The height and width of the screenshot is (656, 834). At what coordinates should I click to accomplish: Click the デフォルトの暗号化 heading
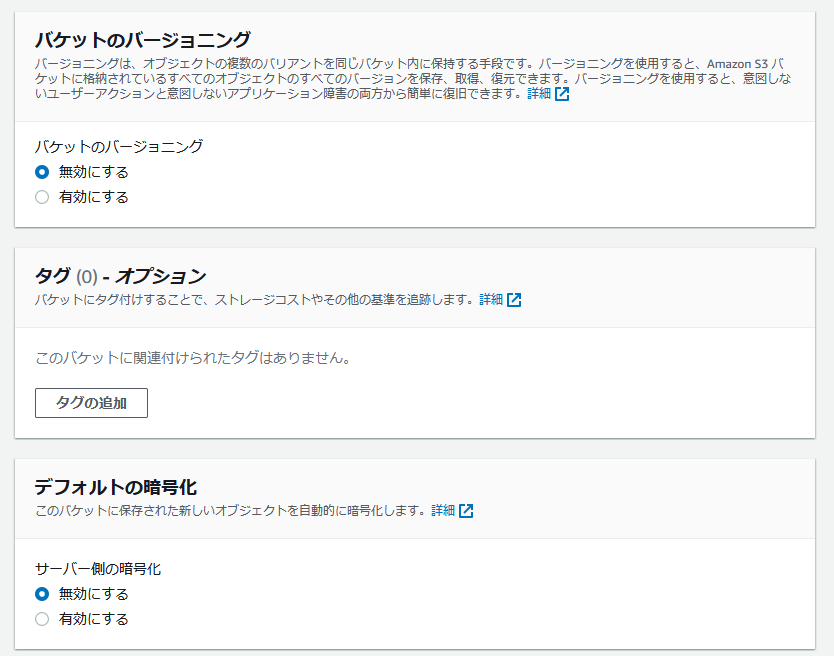(116, 487)
